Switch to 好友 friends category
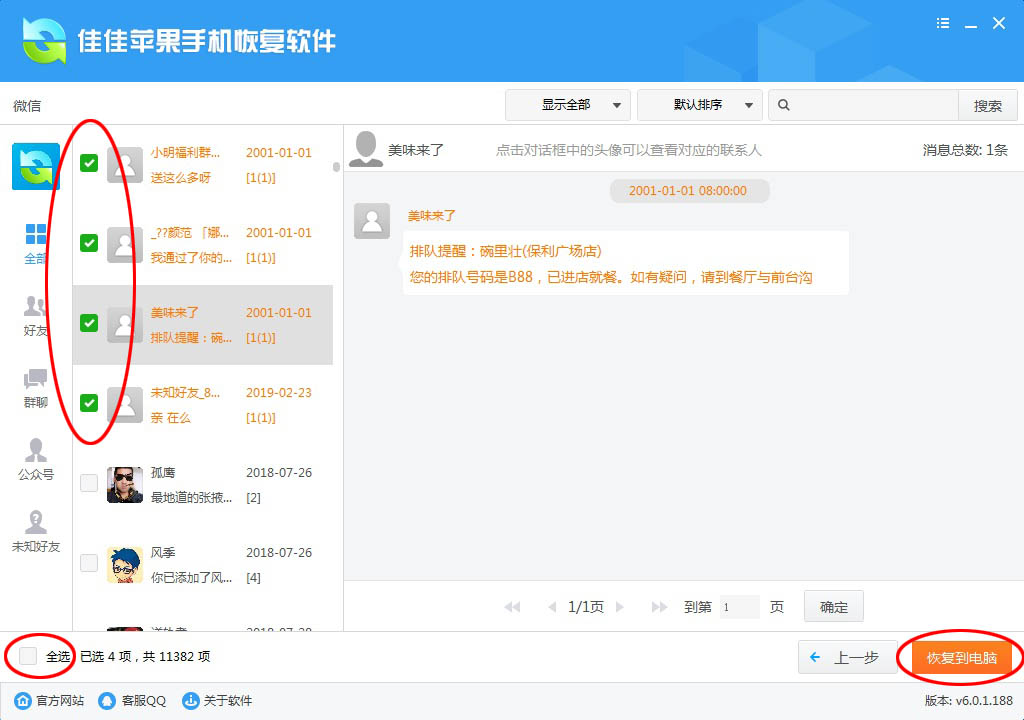The width and height of the screenshot is (1024, 720). [x=35, y=316]
